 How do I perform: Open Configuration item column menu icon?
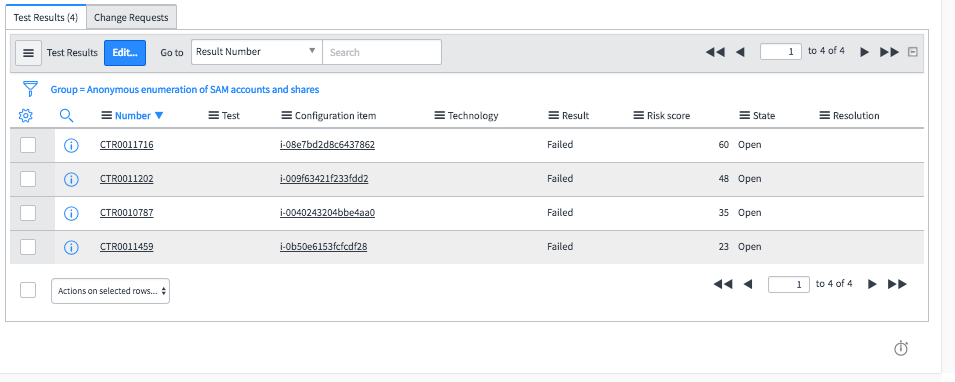pos(287,115)
